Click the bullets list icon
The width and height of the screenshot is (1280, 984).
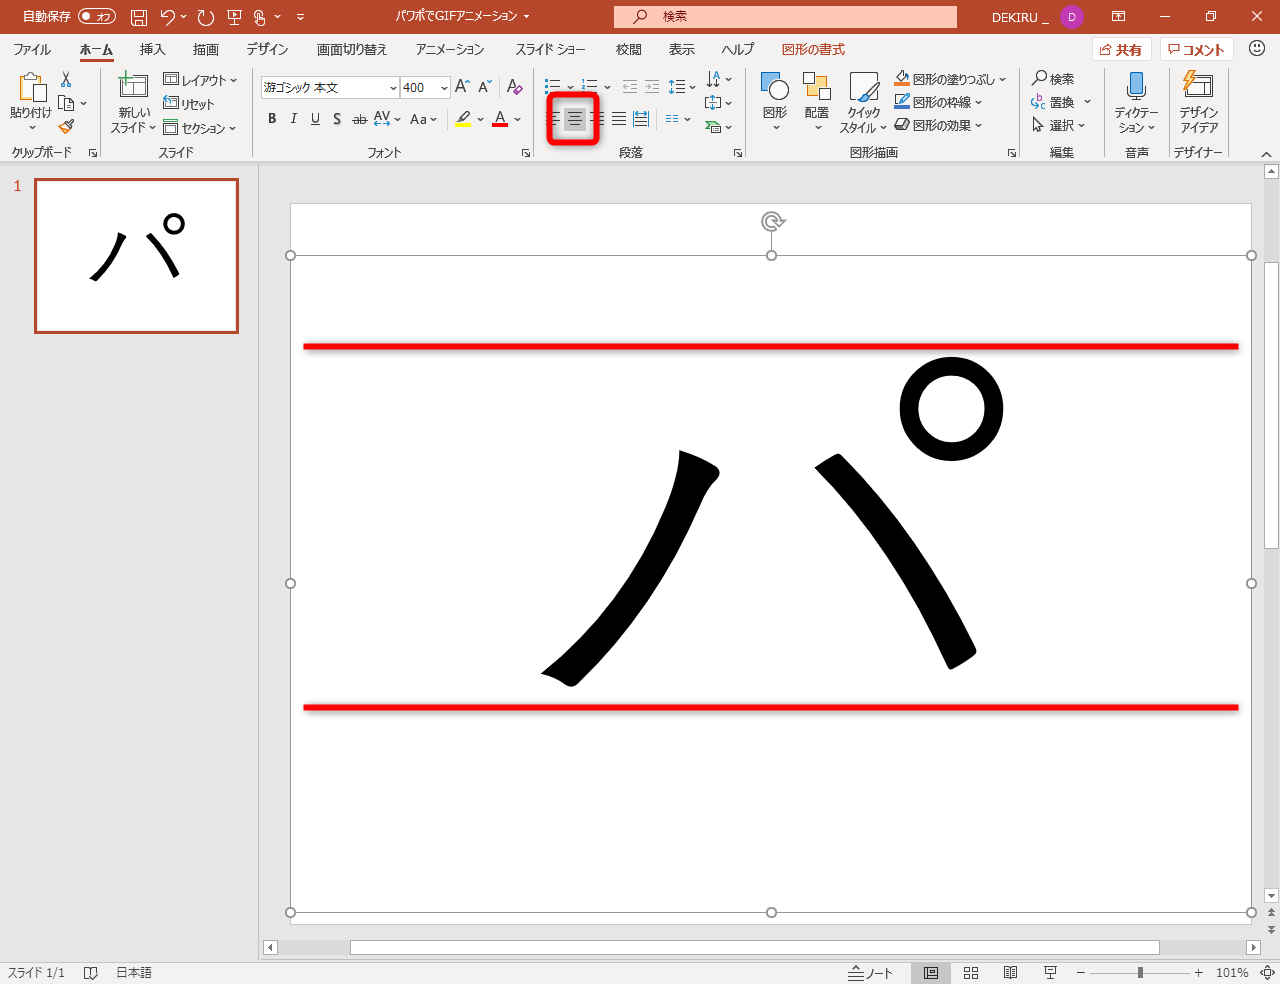(x=553, y=87)
